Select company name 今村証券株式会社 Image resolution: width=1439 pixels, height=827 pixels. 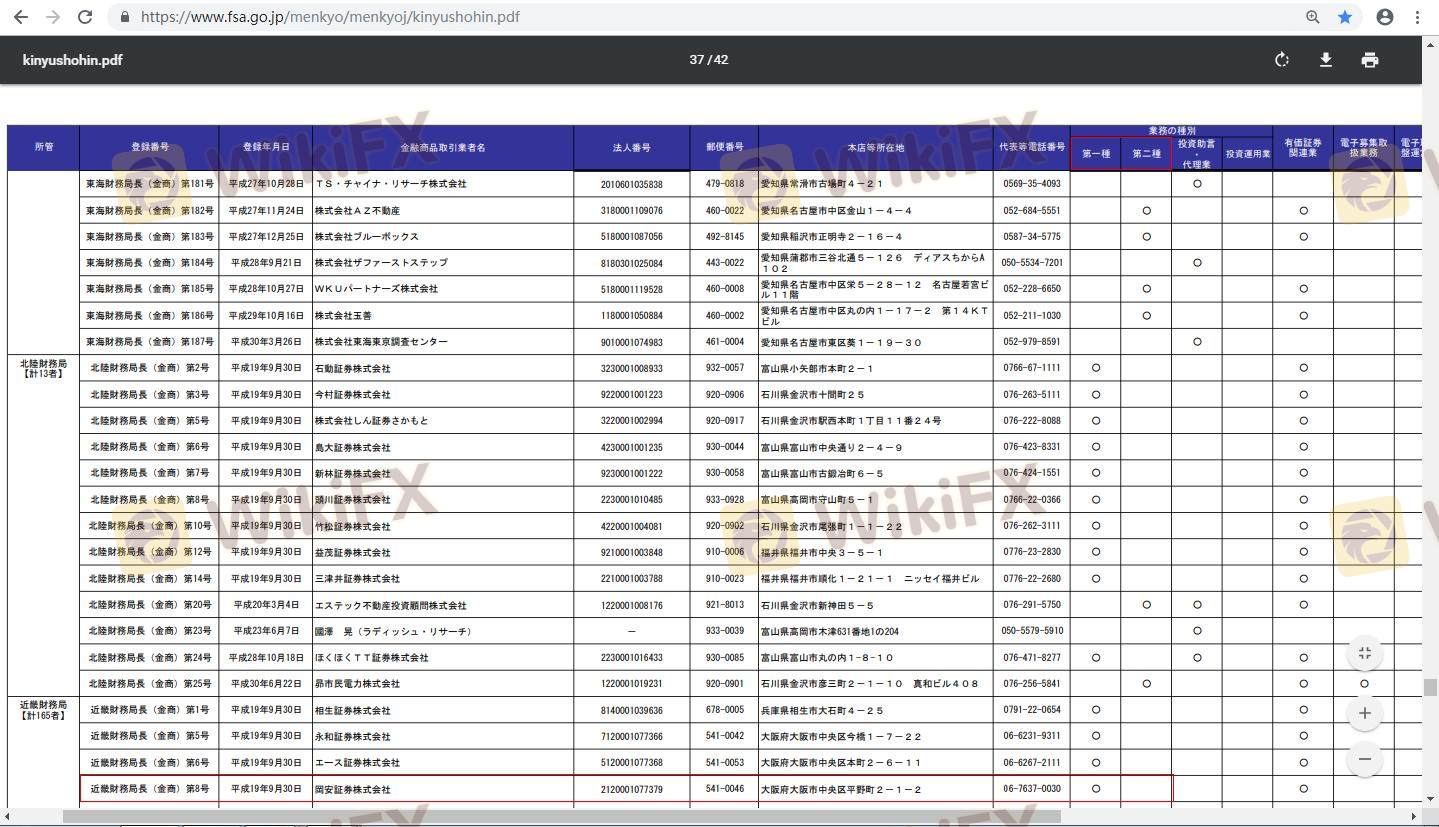click(x=352, y=395)
